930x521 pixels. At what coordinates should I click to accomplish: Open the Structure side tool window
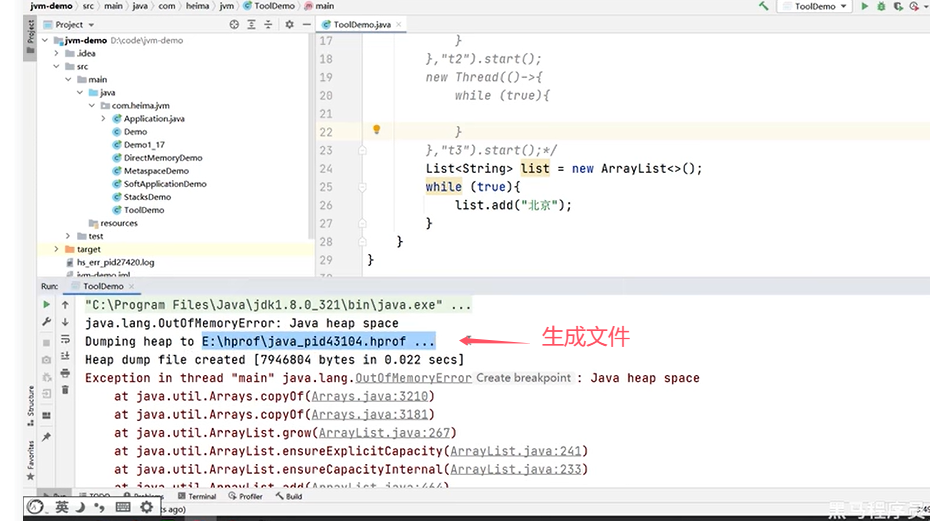pos(30,405)
